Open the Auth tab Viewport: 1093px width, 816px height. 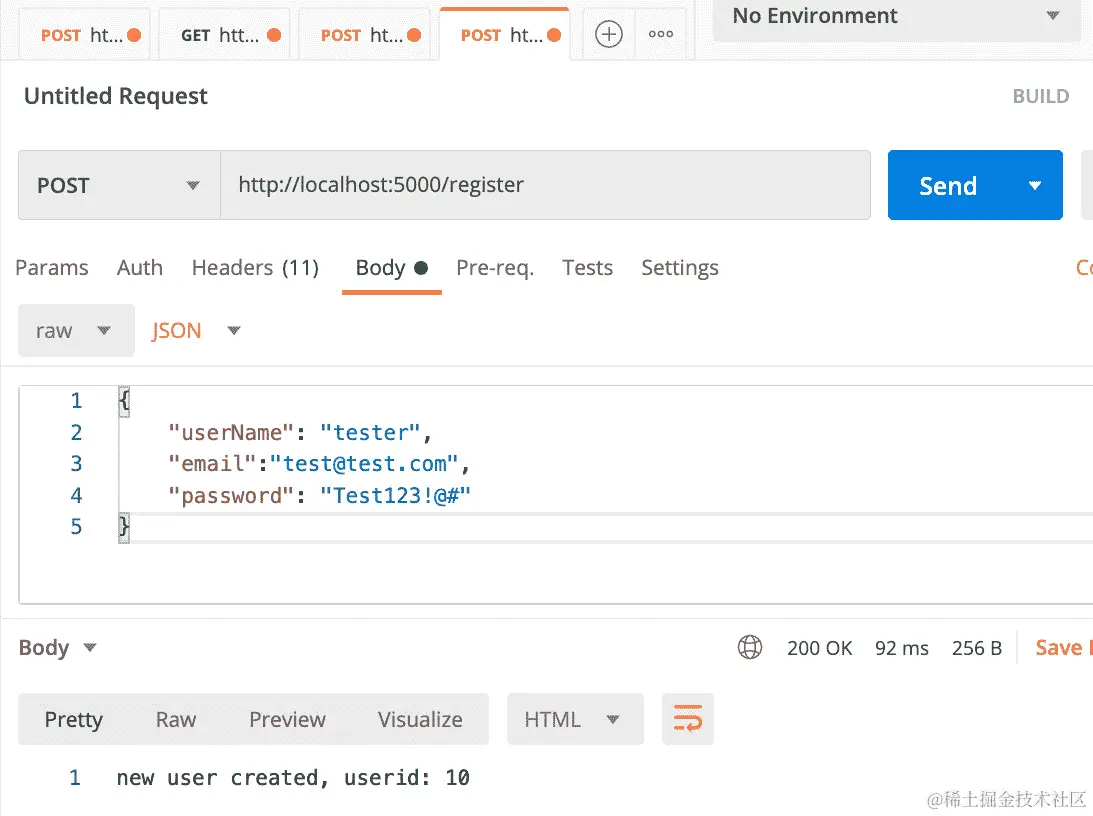pyautogui.click(x=139, y=268)
